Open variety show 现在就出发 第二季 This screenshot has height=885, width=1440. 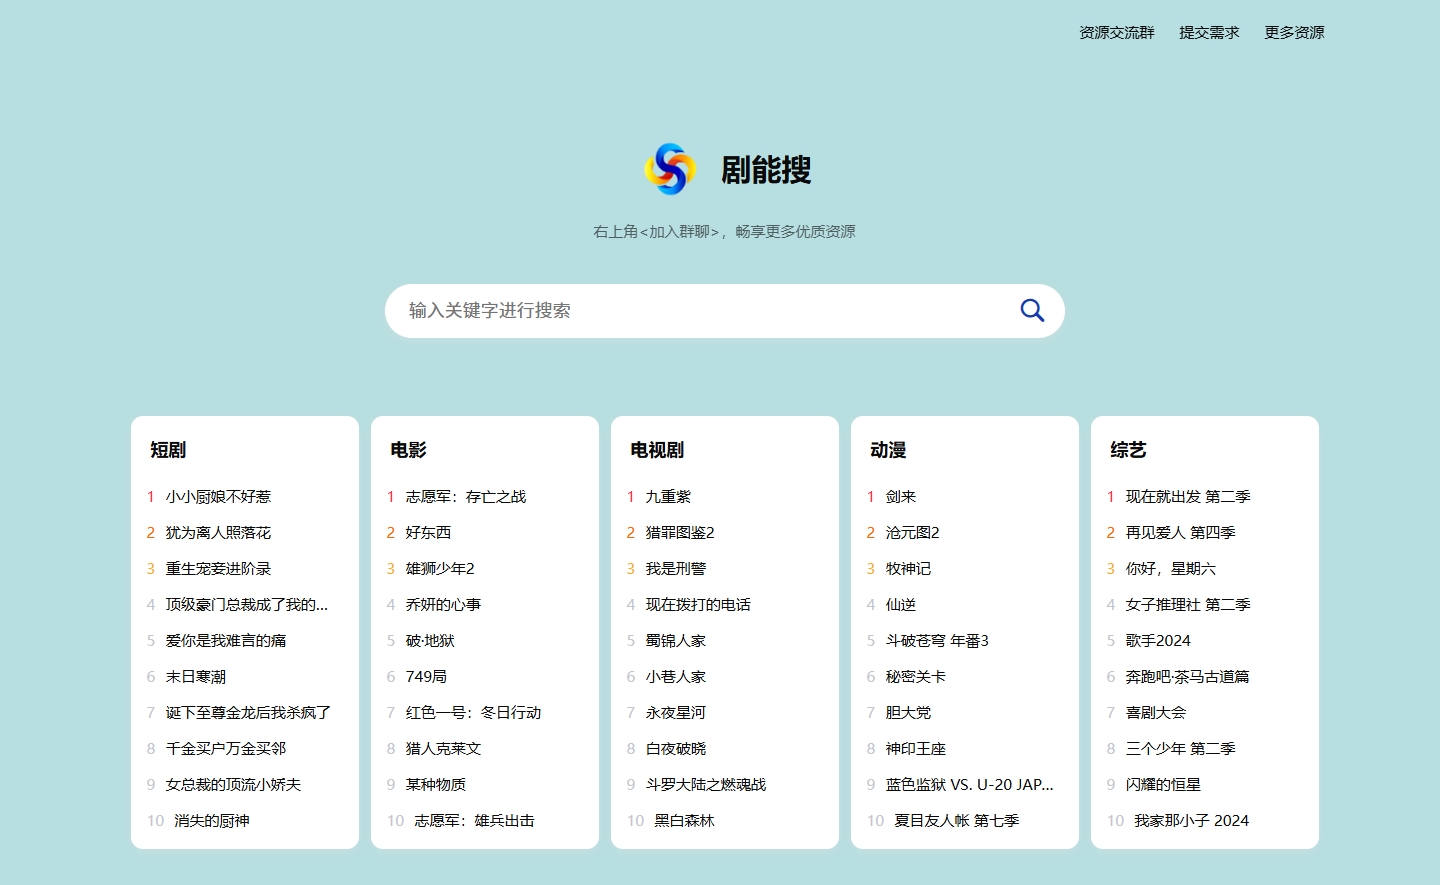pyautogui.click(x=1187, y=497)
